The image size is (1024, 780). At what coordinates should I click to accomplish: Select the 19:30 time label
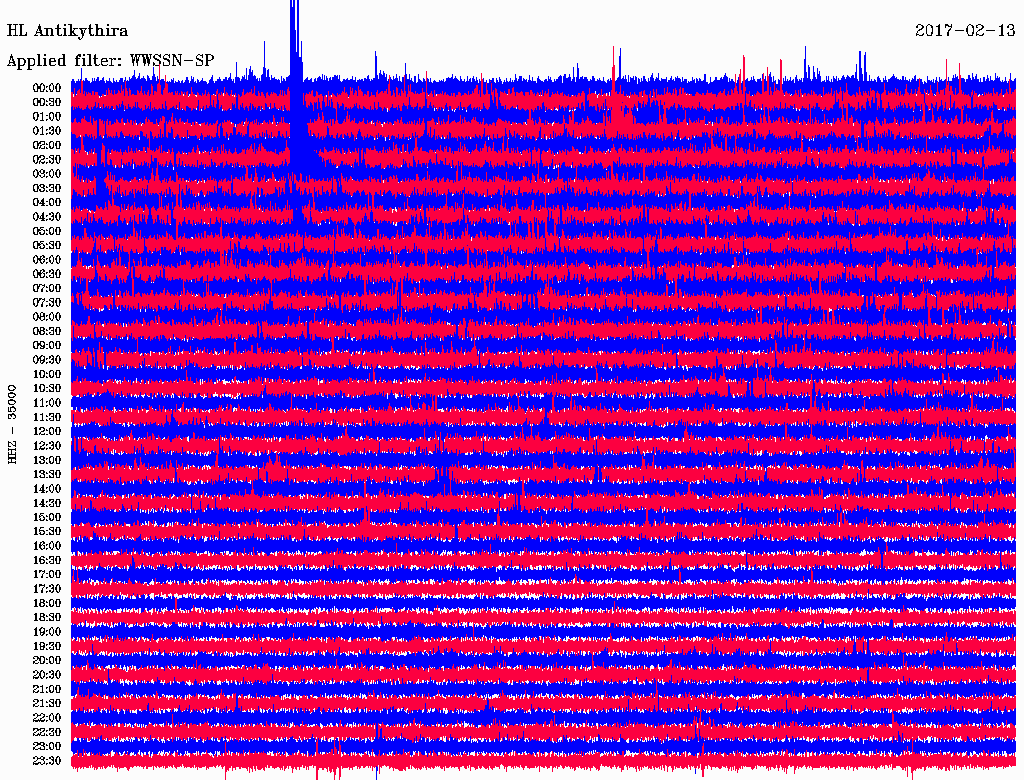pos(47,646)
